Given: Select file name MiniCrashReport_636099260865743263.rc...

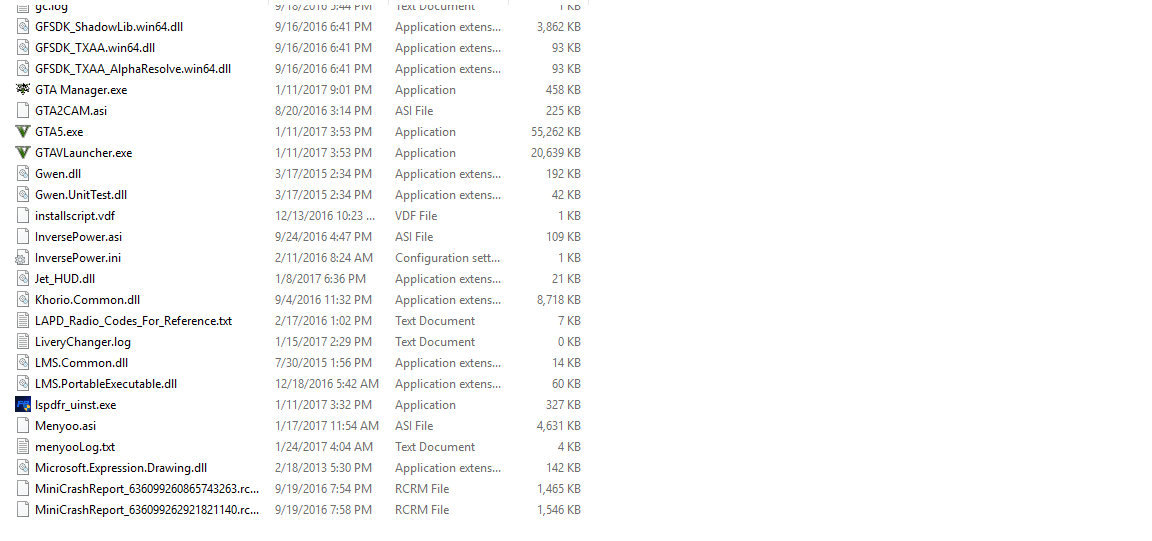Looking at the screenshot, I should tap(148, 489).
